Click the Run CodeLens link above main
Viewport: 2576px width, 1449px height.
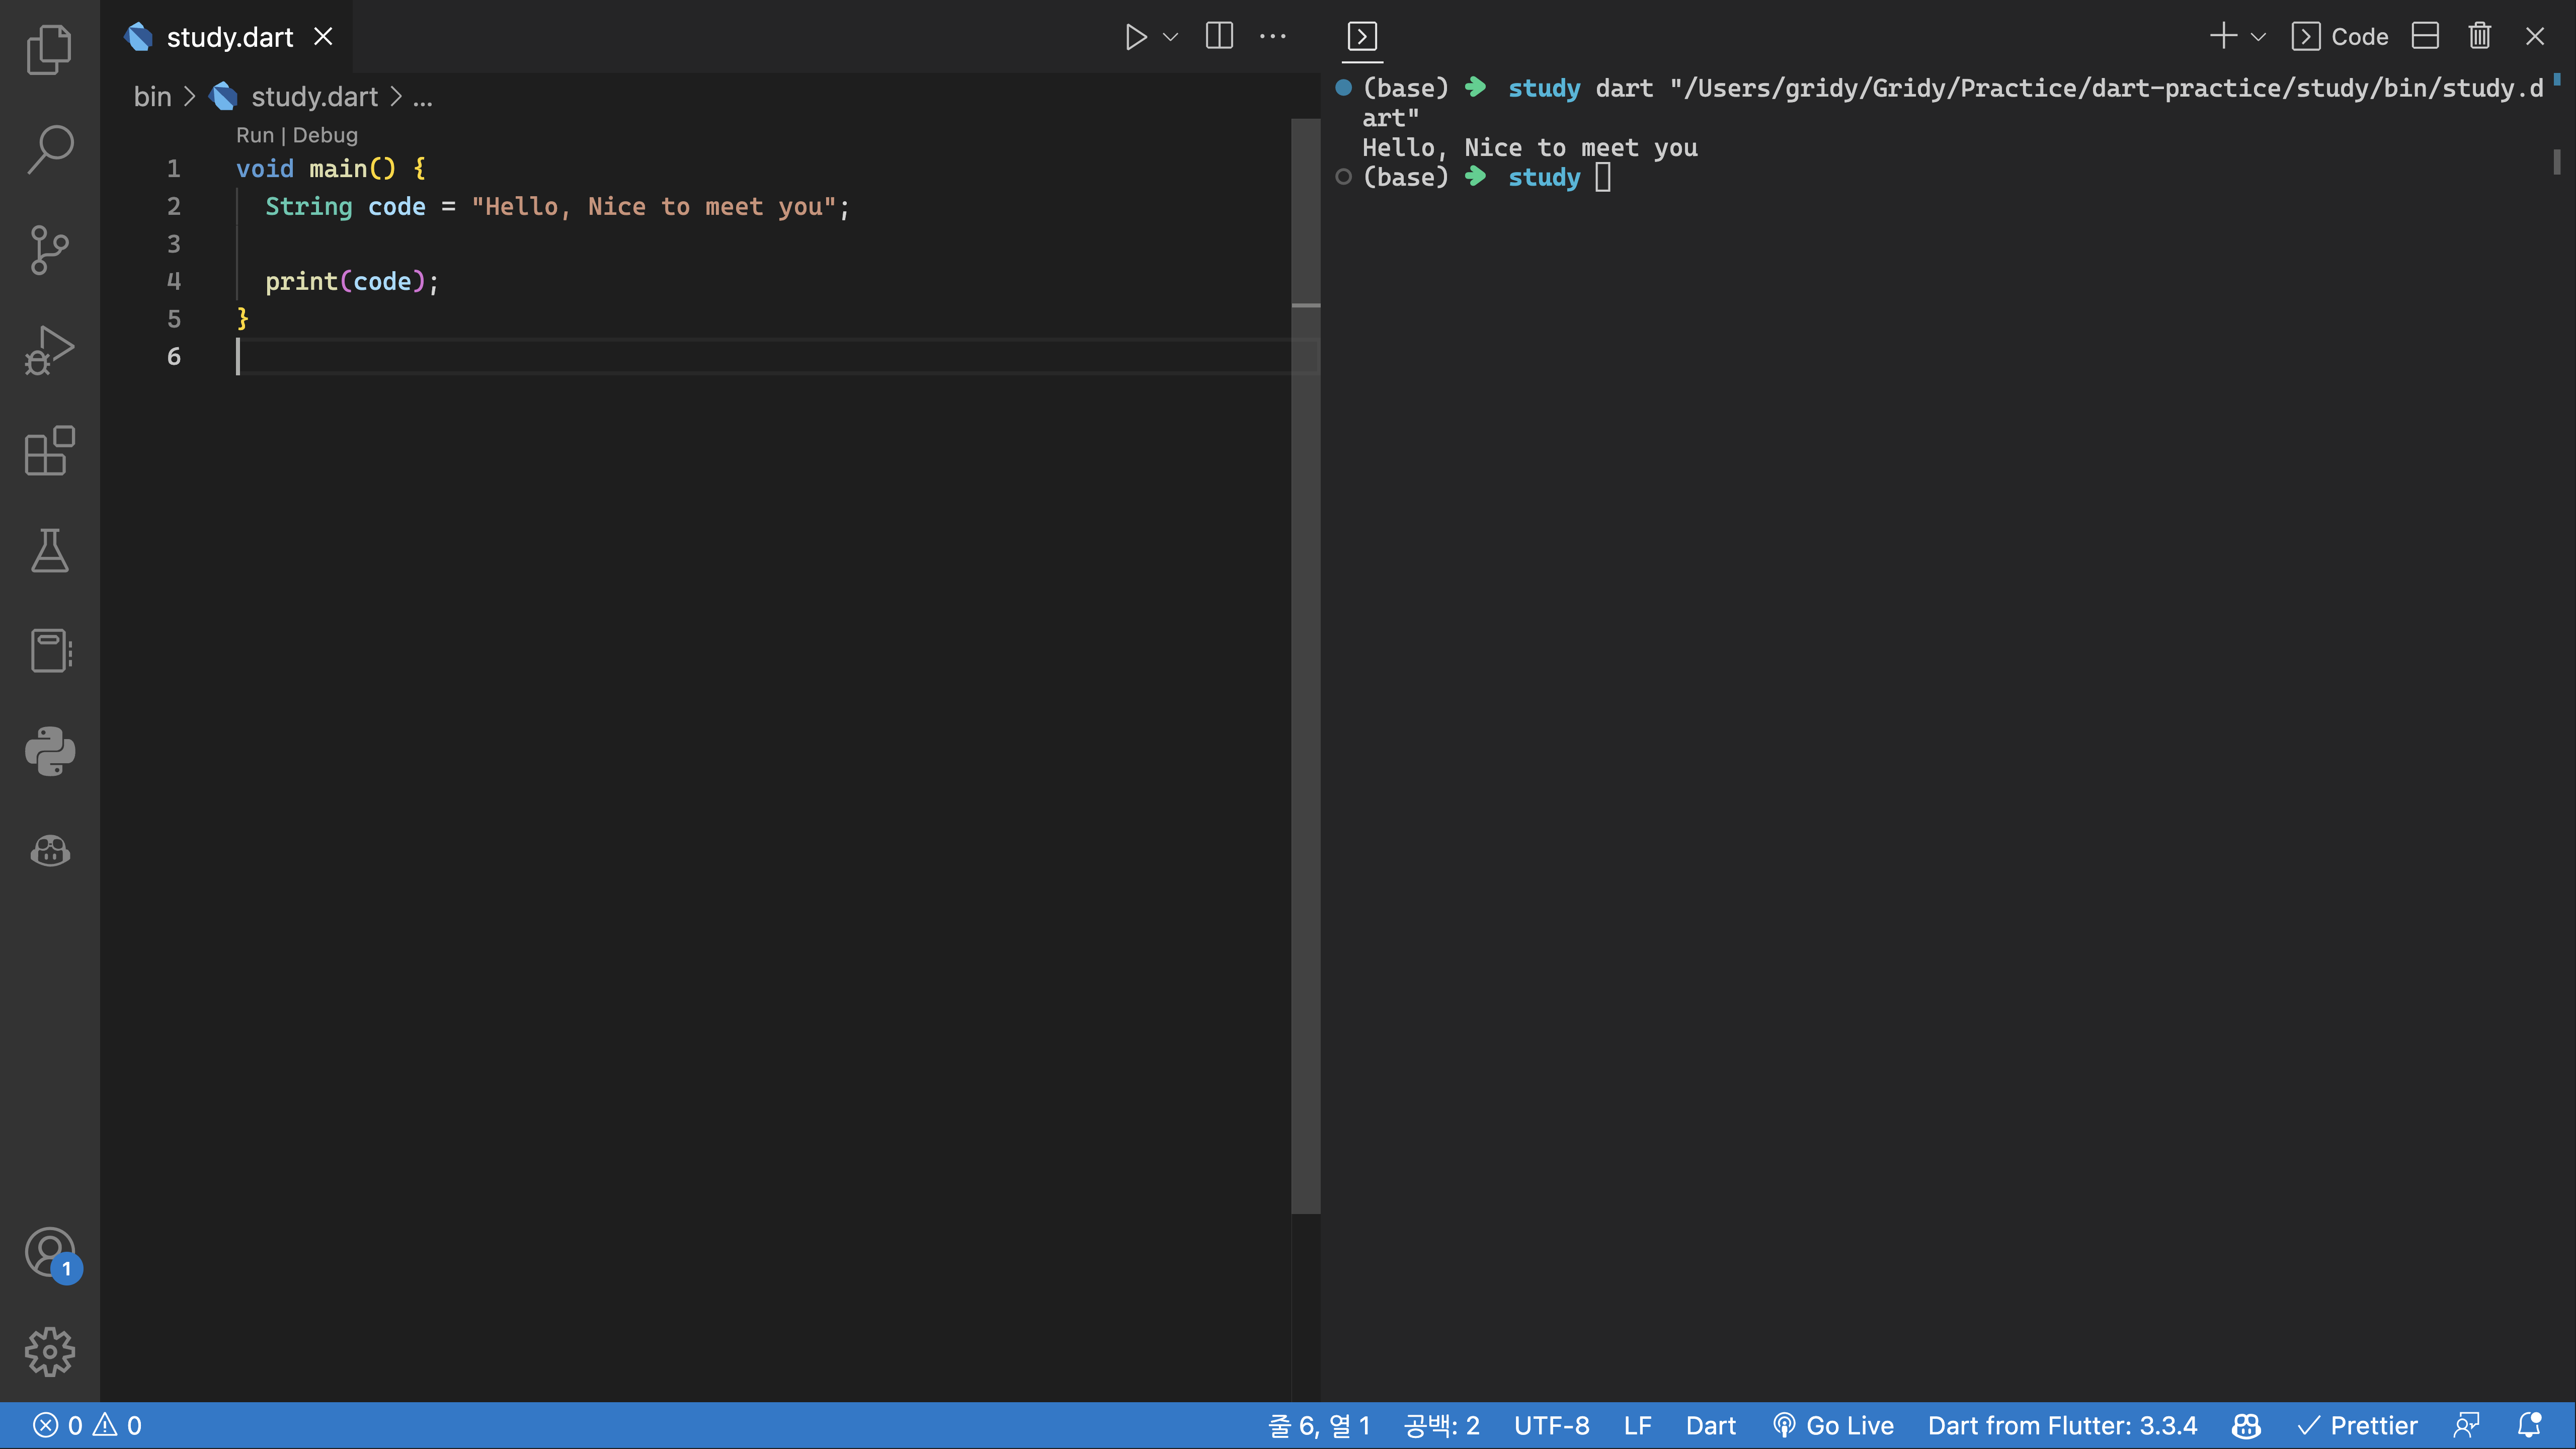tap(254, 135)
